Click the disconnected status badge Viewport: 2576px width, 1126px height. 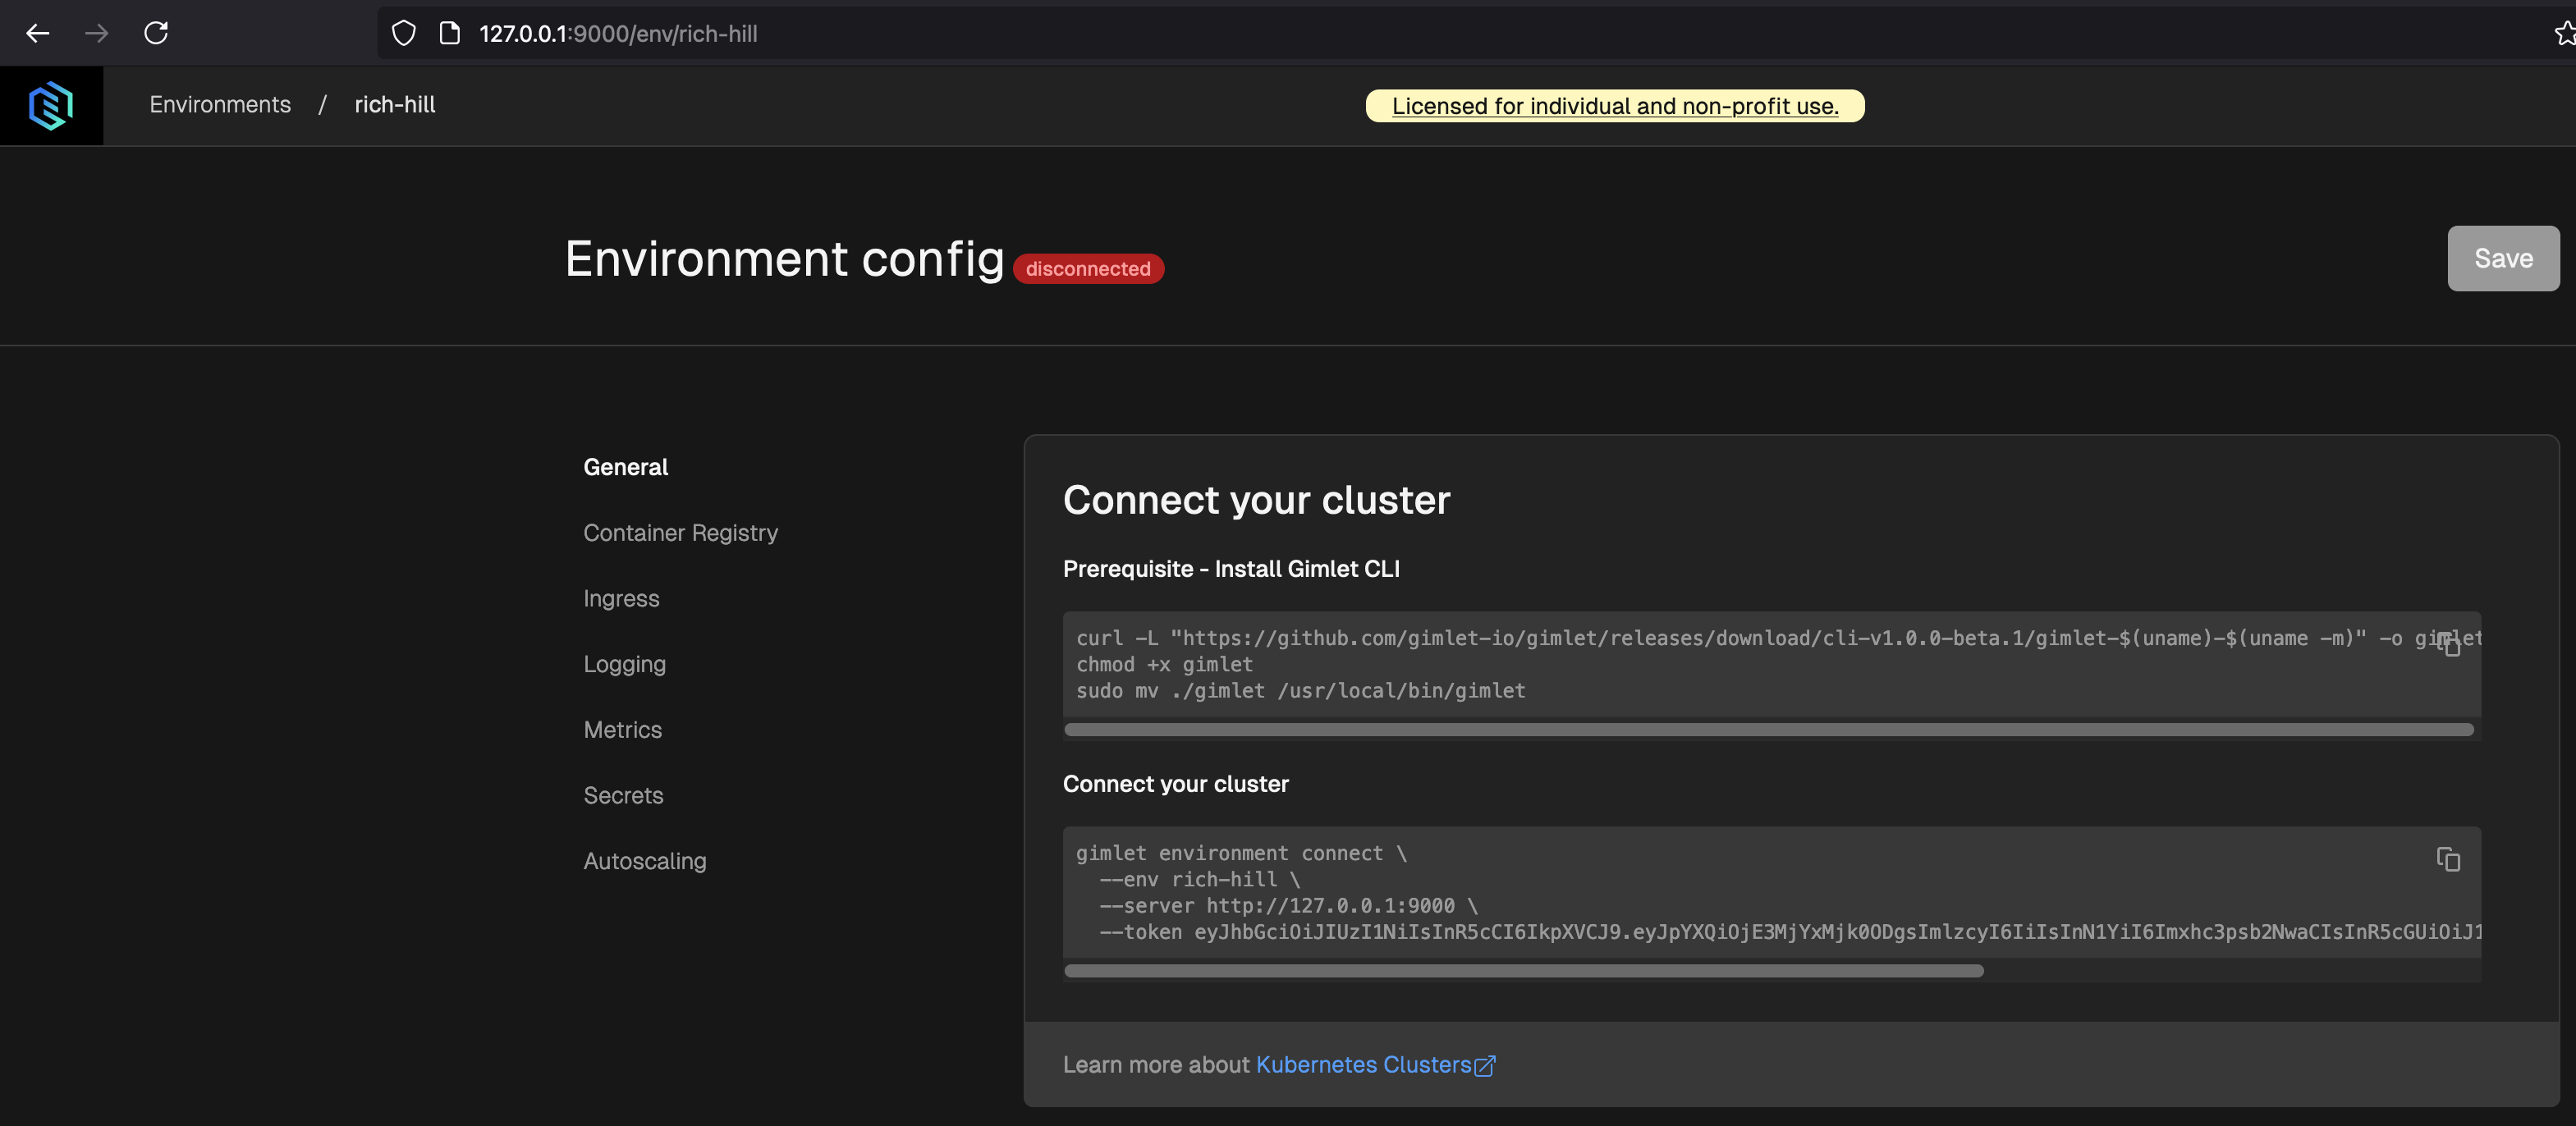(1088, 268)
